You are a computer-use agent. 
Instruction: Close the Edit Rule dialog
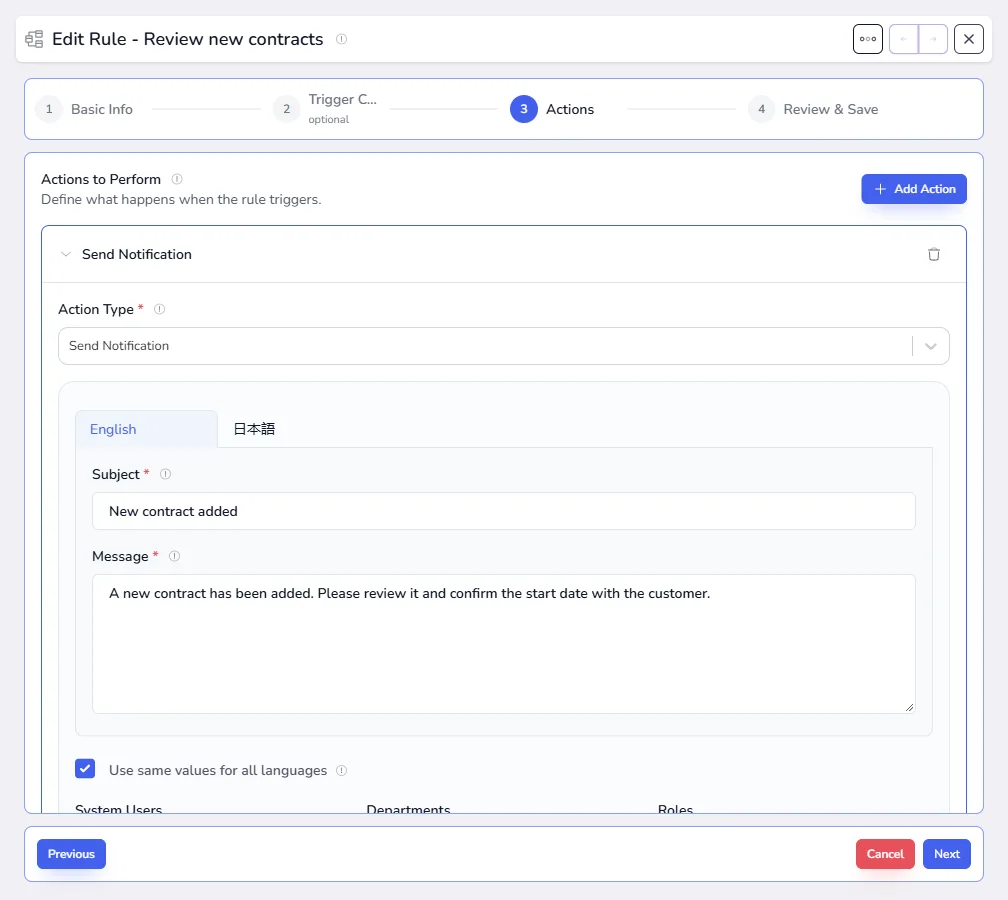point(968,39)
